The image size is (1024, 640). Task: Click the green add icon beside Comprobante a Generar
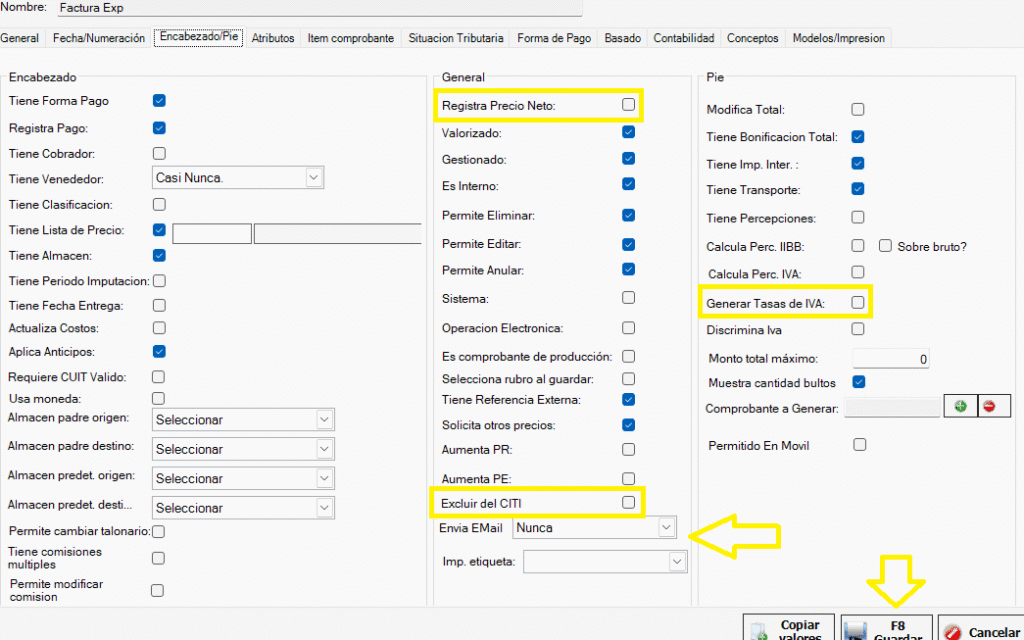960,407
